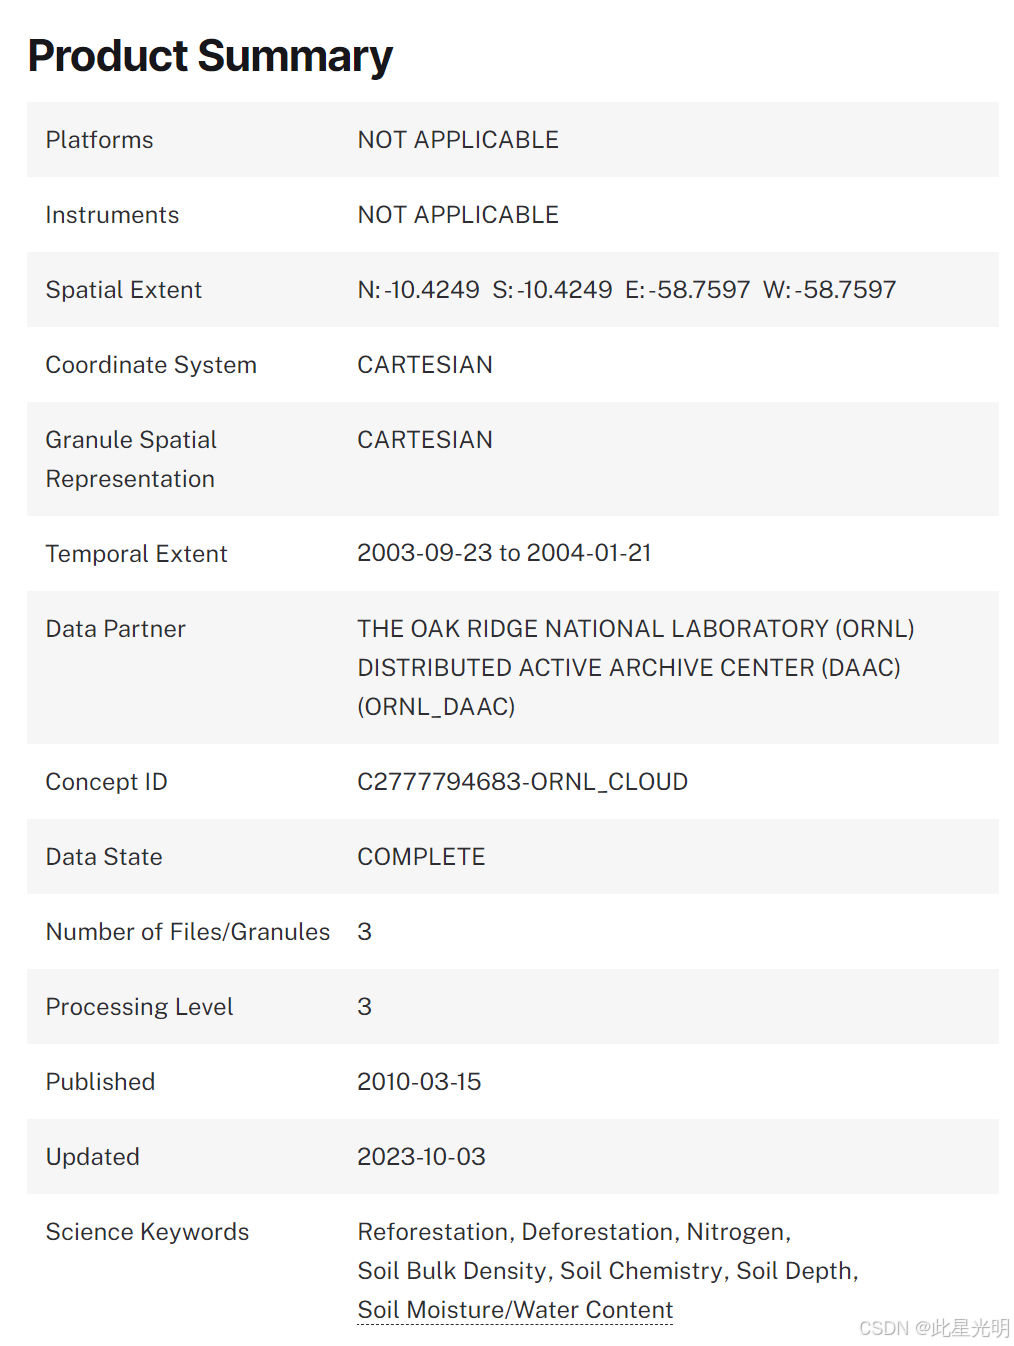Click the Published date 2010-03-15
The height and width of the screenshot is (1346, 1014).
[419, 1082]
